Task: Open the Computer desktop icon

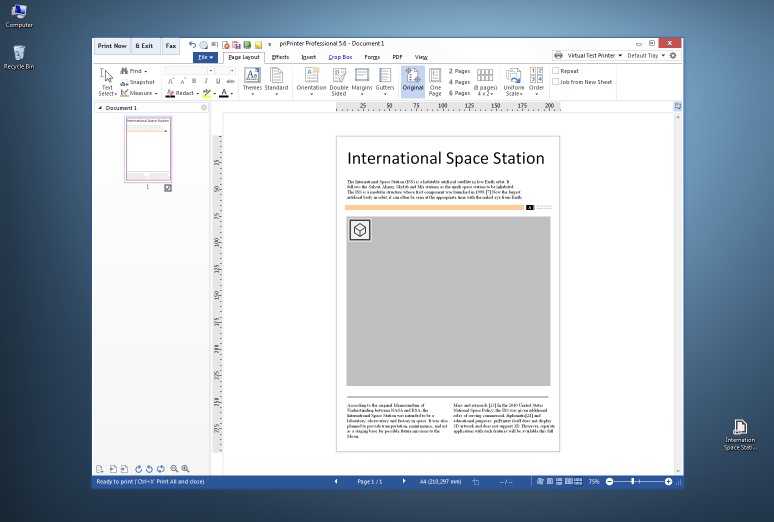Action: click(x=19, y=16)
